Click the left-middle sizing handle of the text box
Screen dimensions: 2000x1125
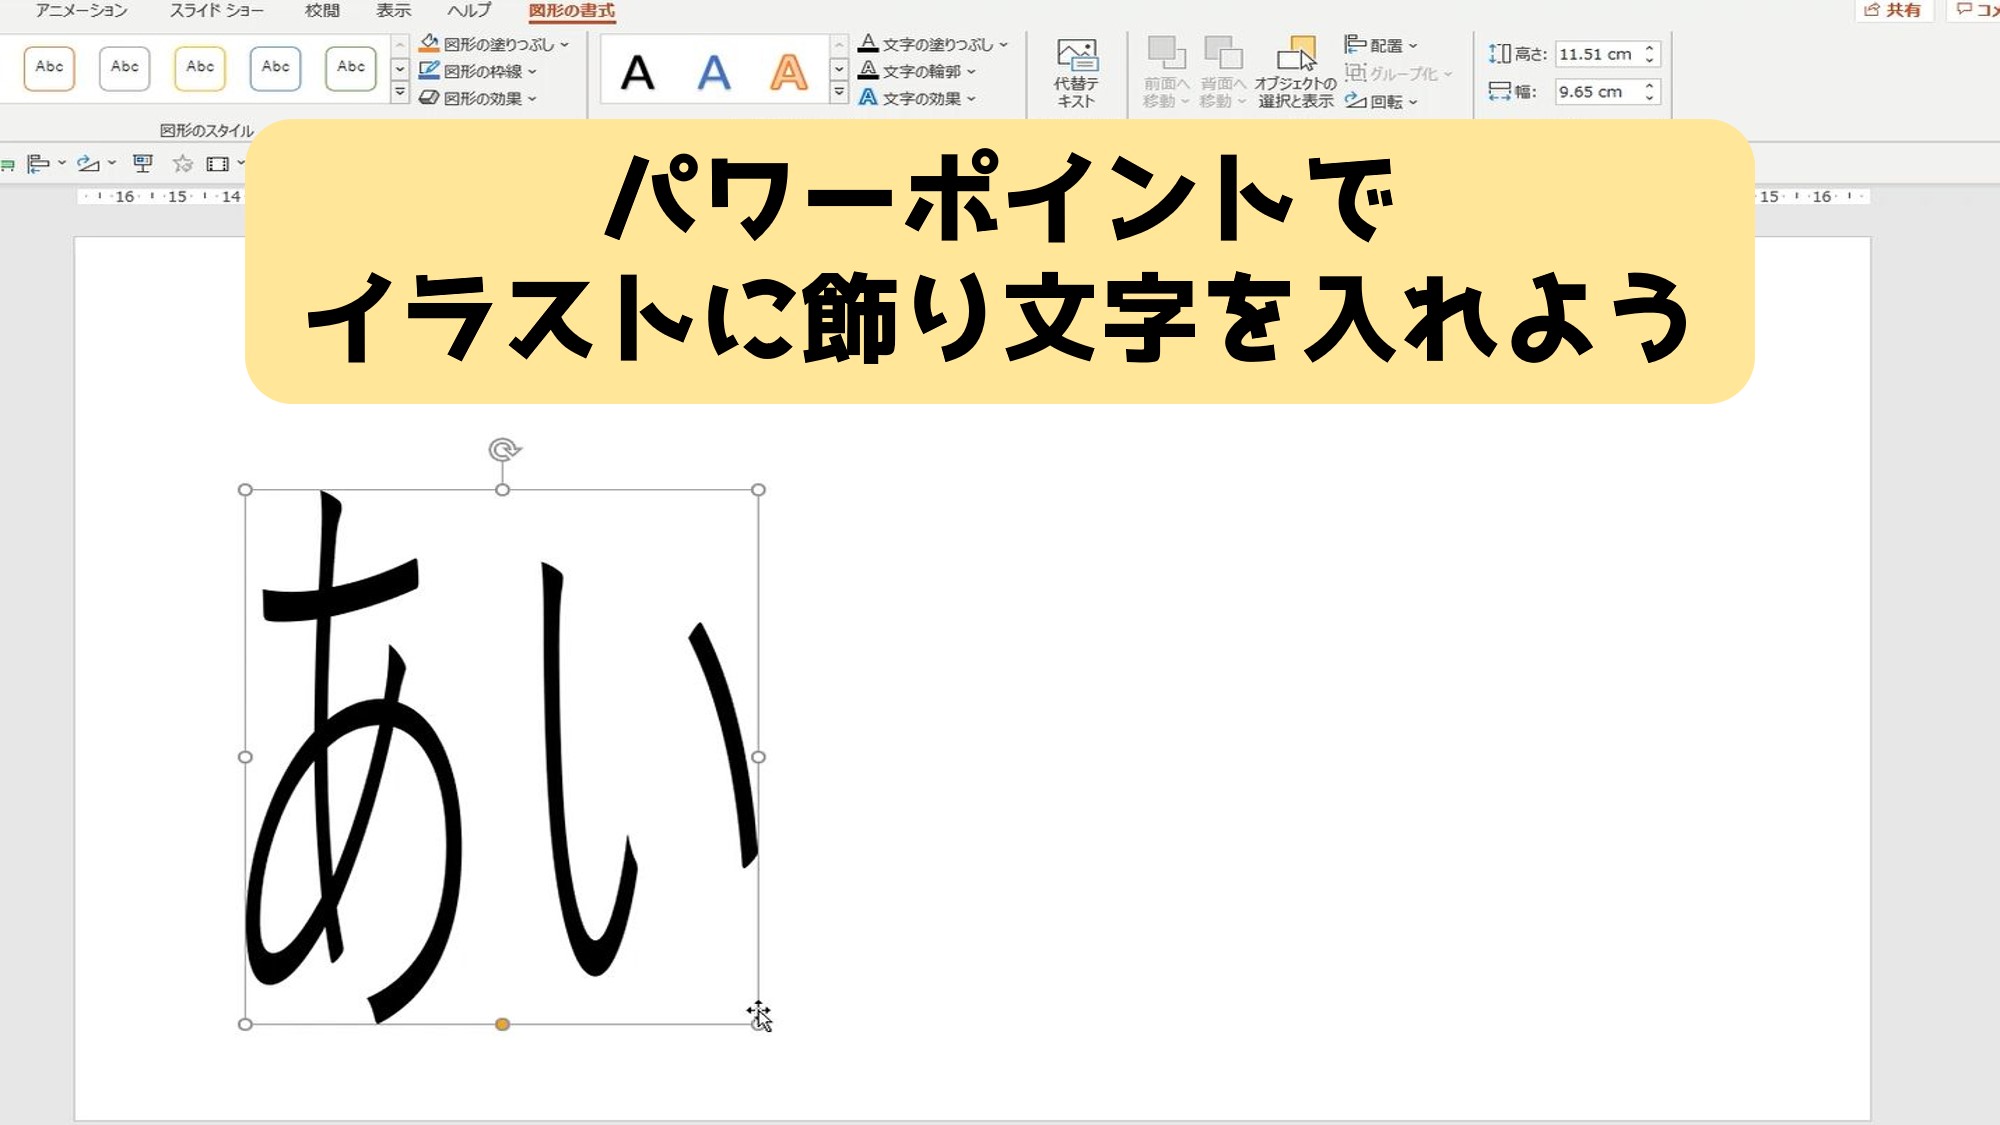(x=245, y=757)
